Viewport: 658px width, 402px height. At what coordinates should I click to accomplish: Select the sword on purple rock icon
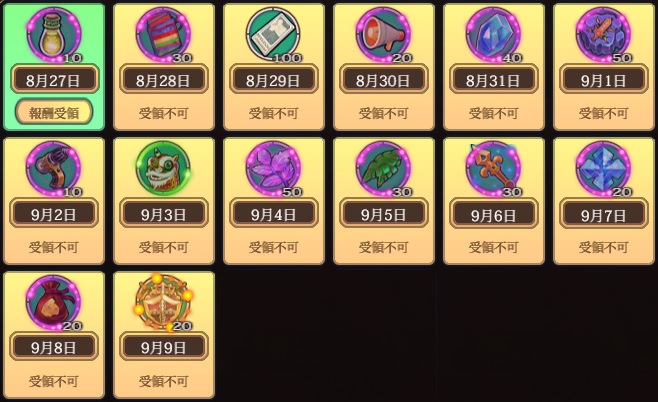[x=603, y=34]
